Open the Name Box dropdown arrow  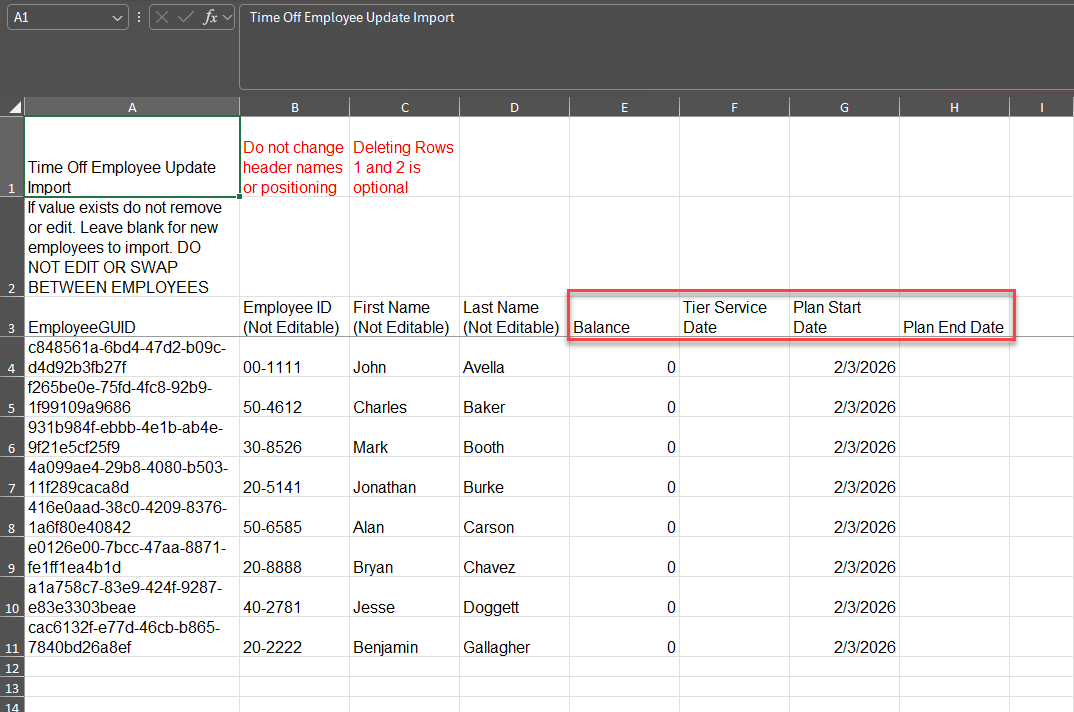(116, 18)
